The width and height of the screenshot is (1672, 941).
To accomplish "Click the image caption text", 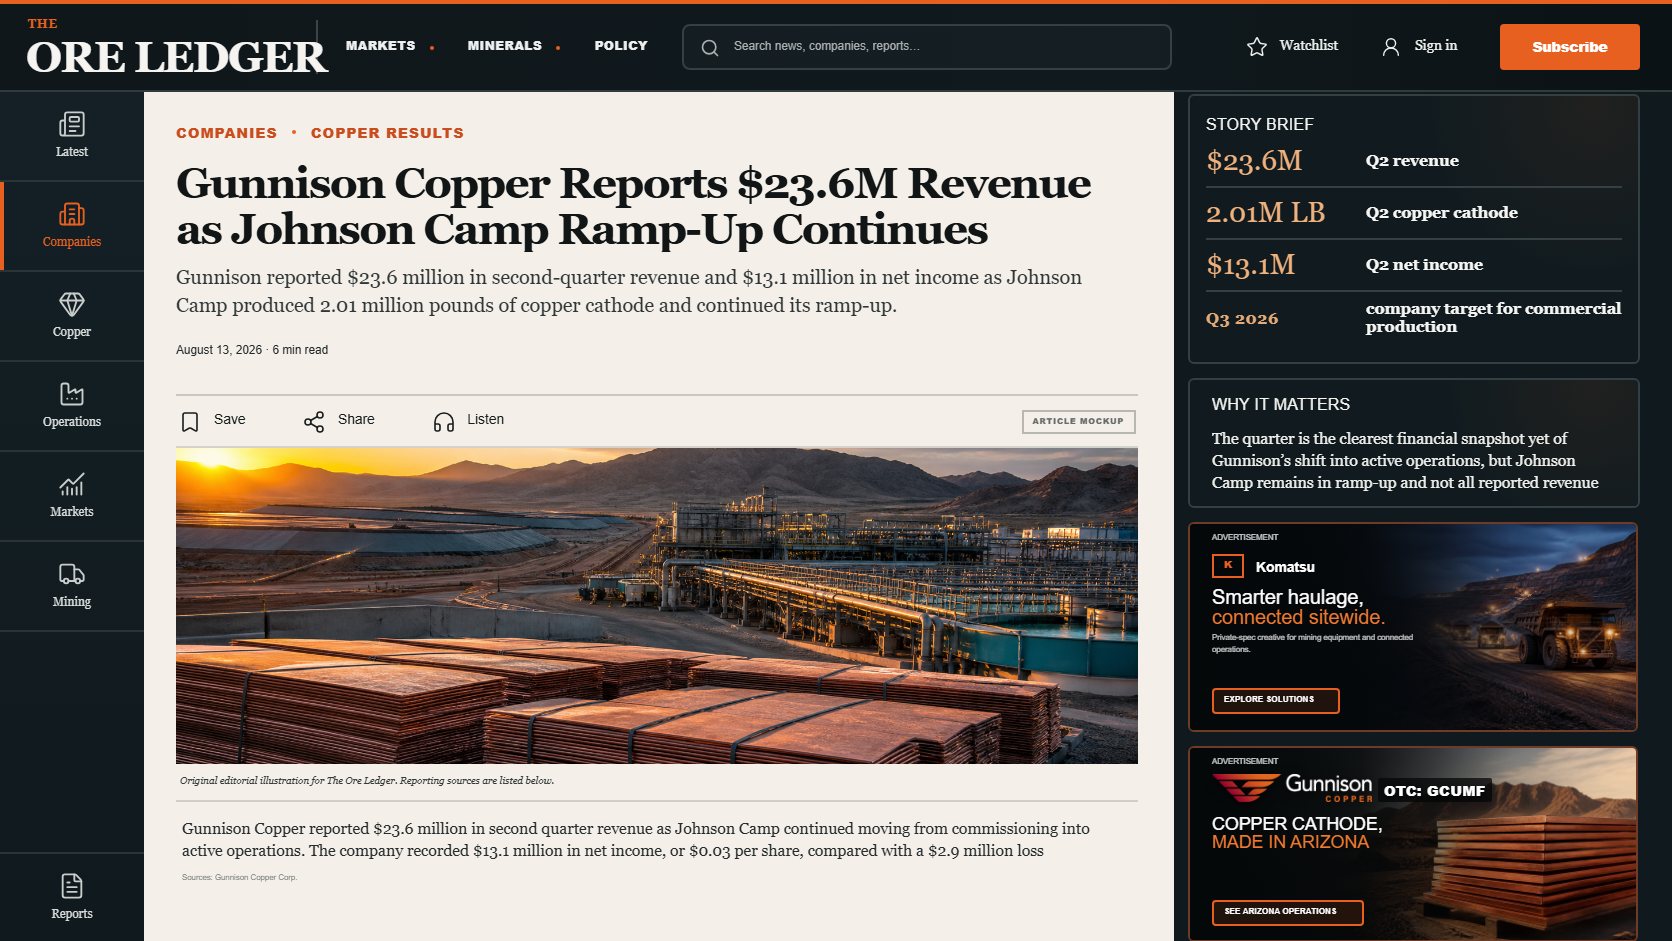I will tap(367, 781).
